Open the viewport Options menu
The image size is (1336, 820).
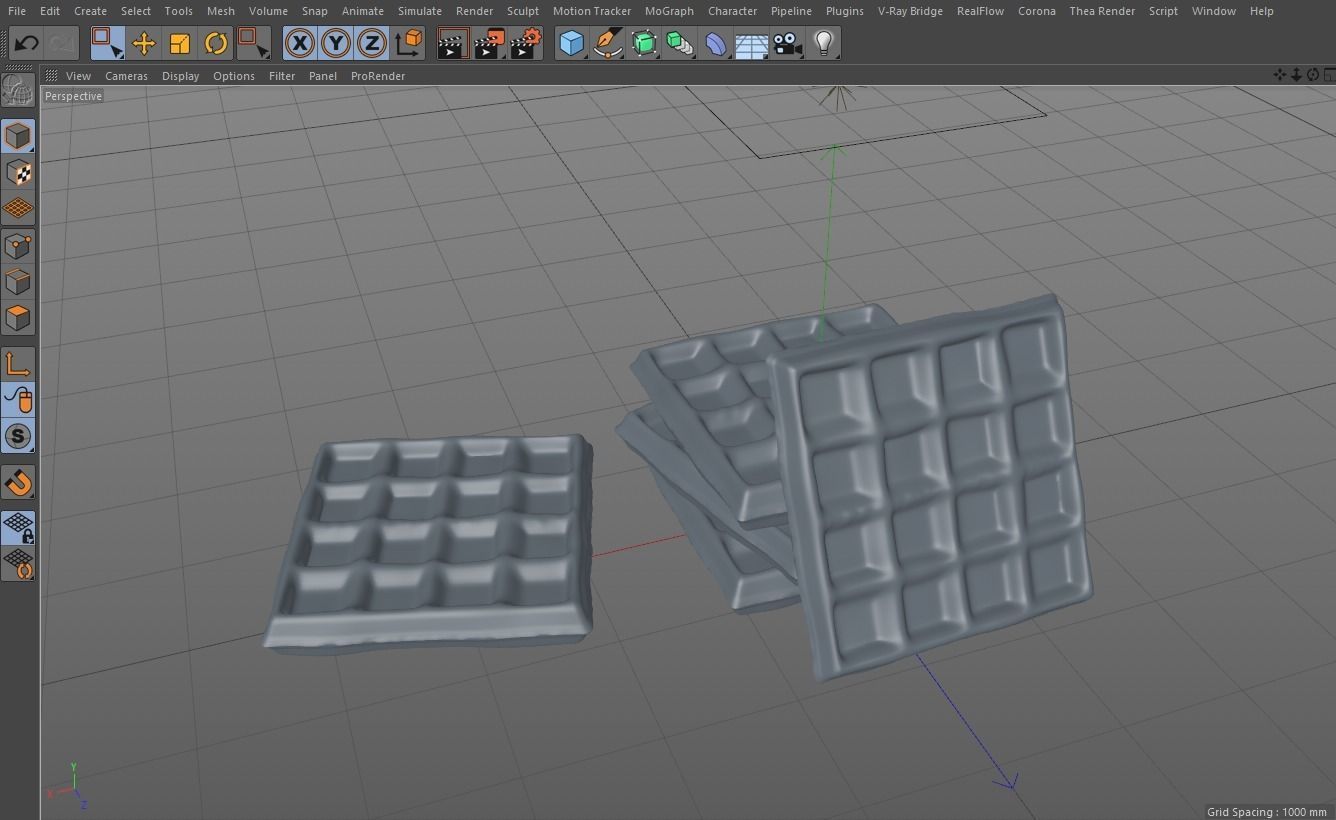[234, 76]
